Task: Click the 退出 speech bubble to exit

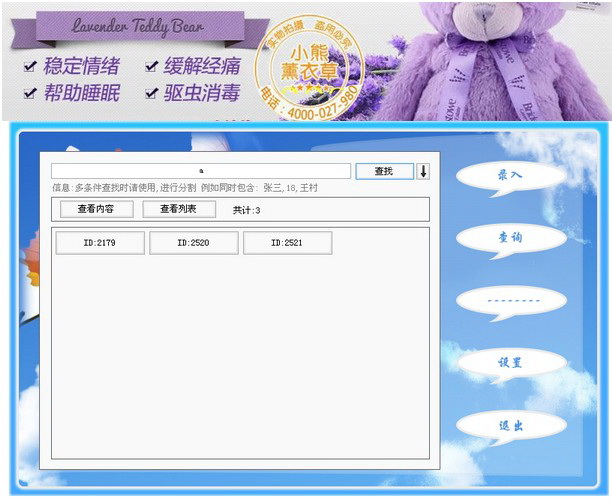Action: 511,427
